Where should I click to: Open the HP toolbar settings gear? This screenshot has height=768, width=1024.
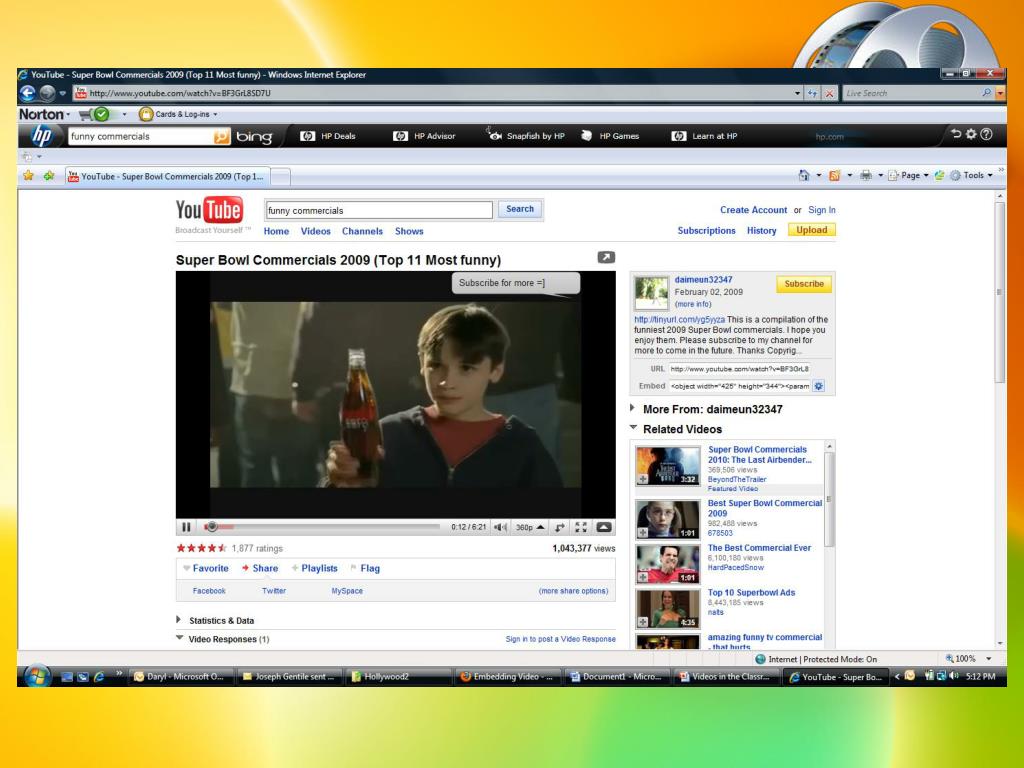point(971,134)
